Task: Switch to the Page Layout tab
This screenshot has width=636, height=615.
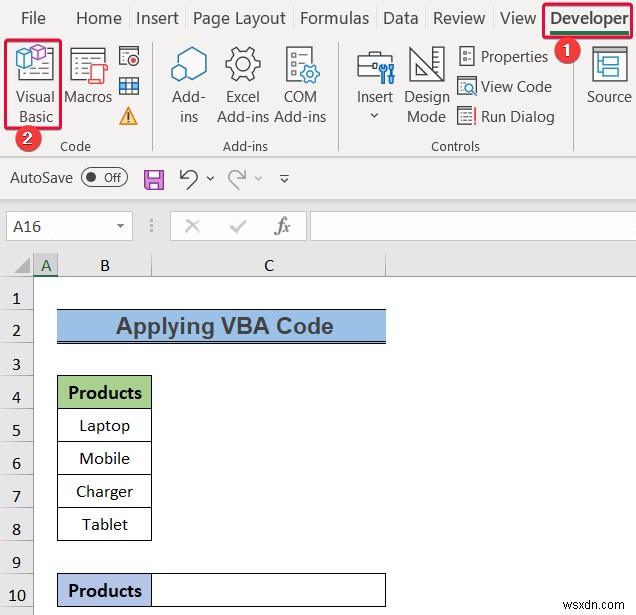Action: [239, 18]
